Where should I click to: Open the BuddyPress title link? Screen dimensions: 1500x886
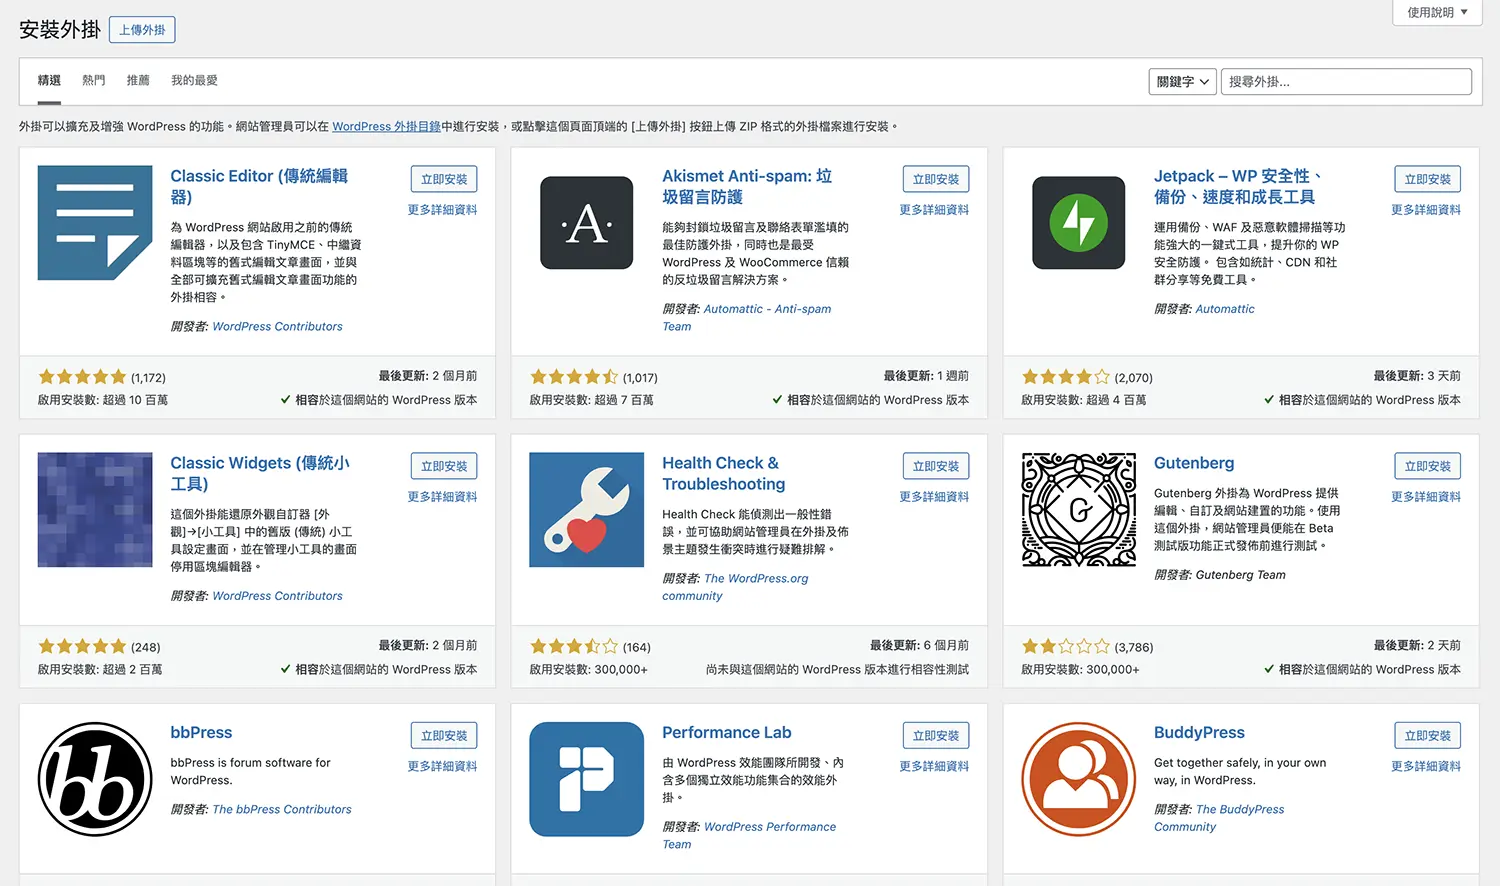click(1199, 732)
